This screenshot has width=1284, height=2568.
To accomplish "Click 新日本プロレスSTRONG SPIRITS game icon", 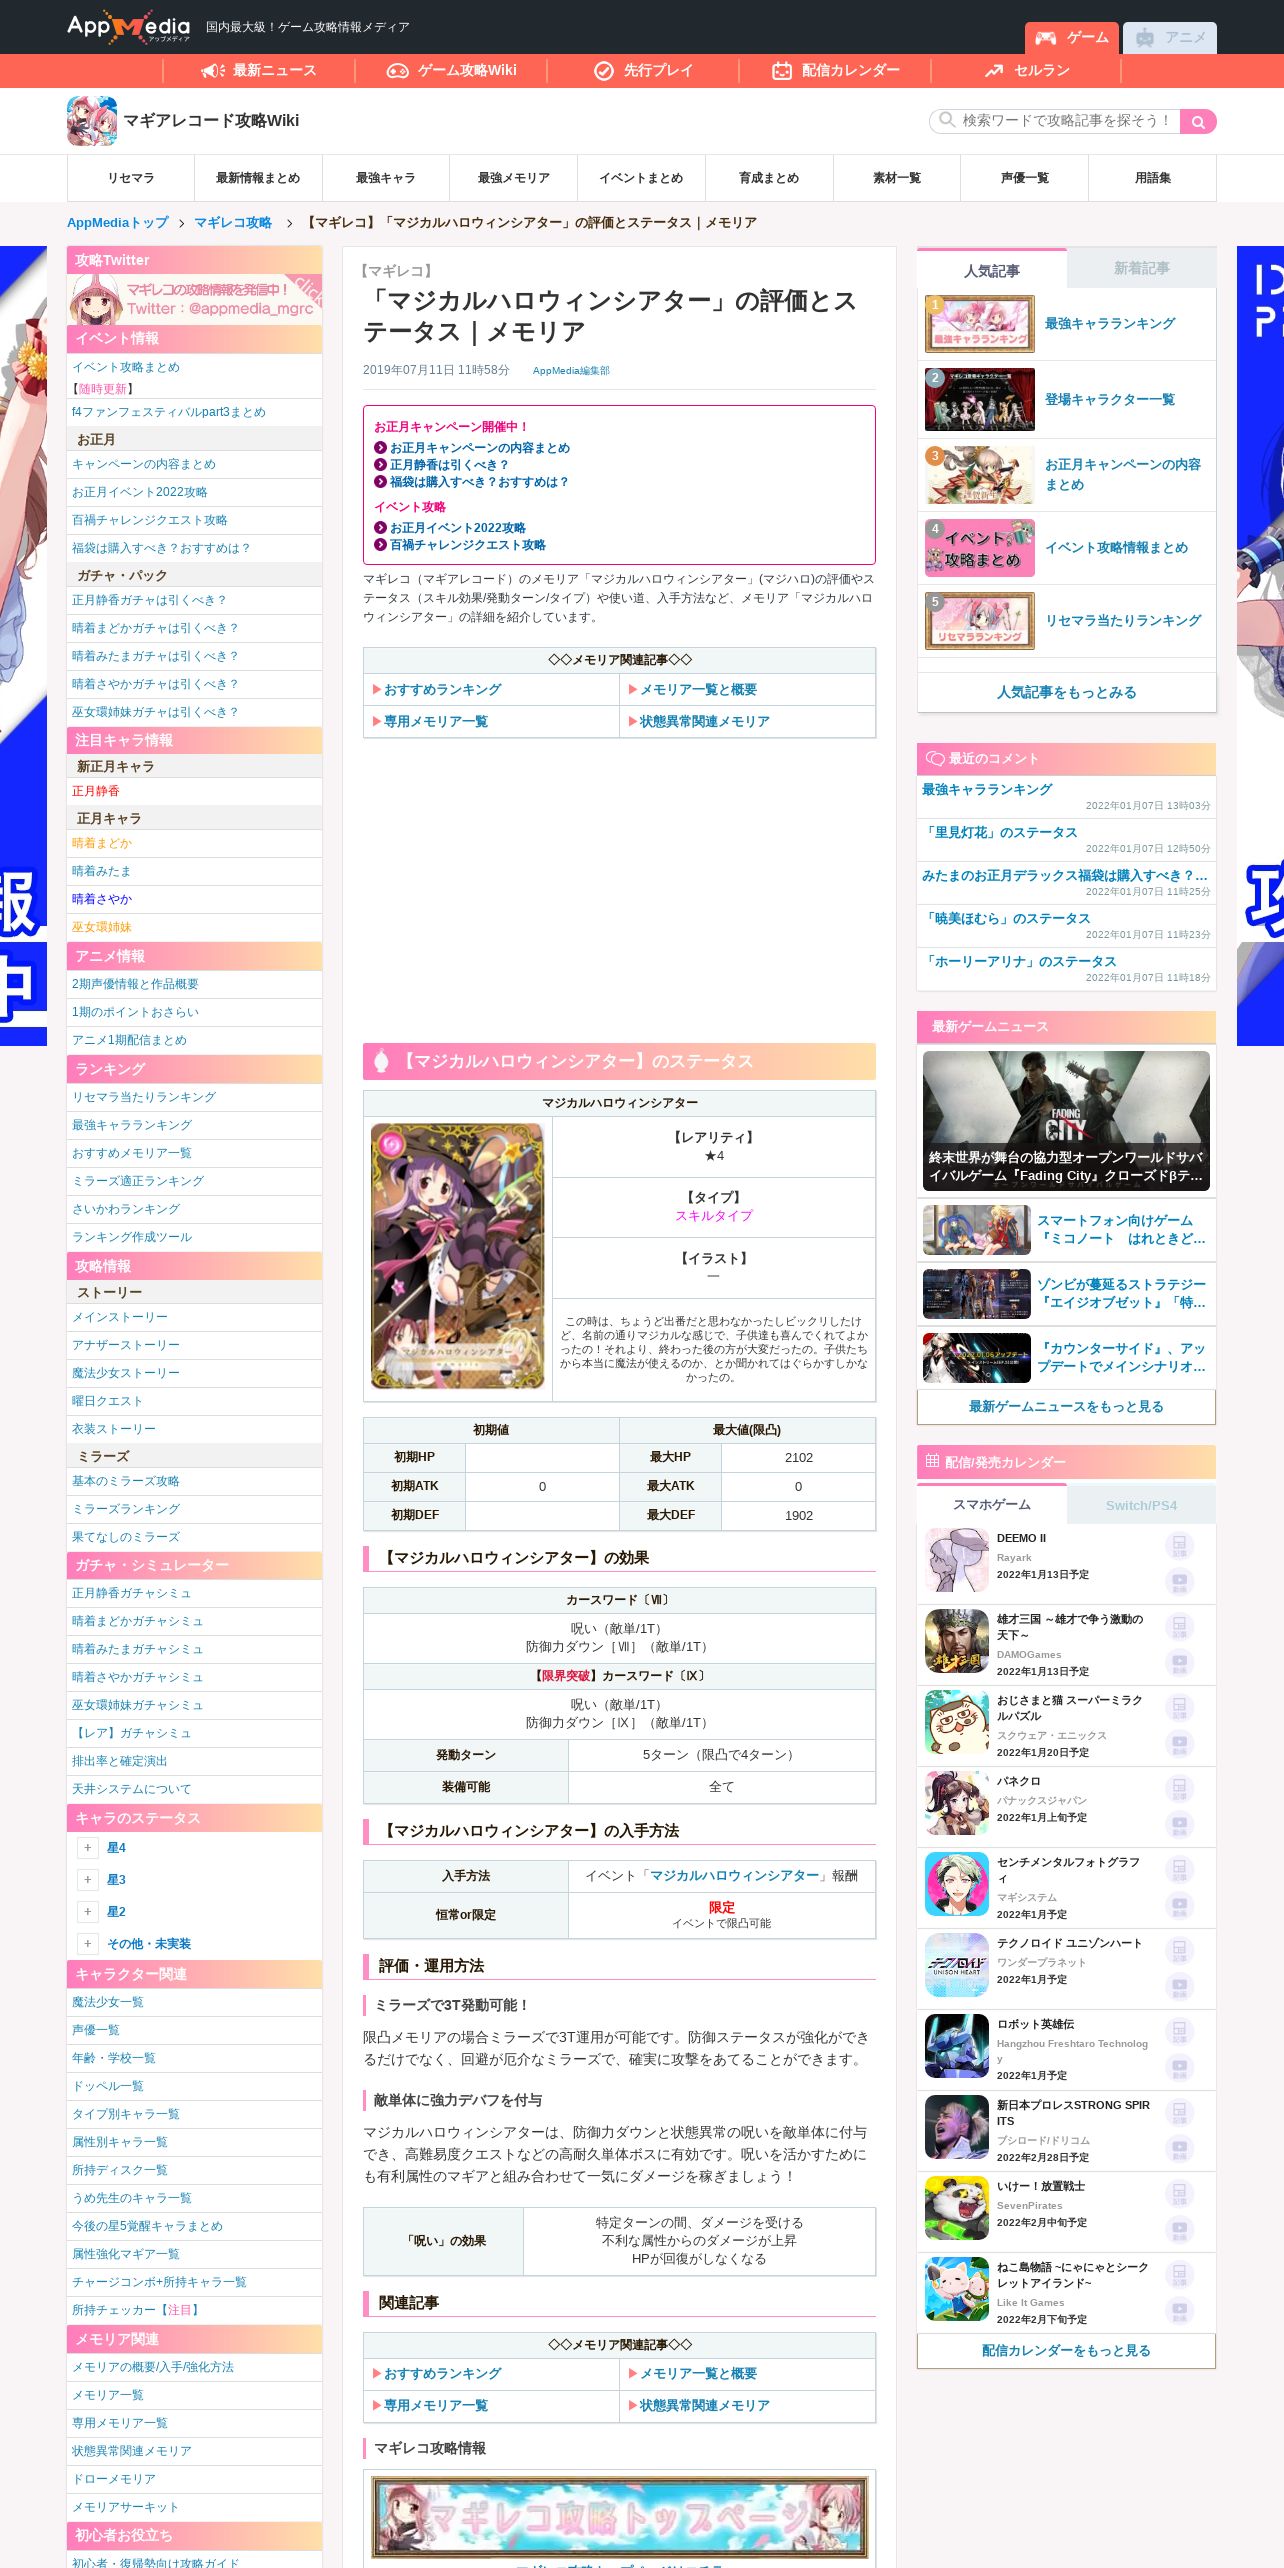I will coord(957,2127).
